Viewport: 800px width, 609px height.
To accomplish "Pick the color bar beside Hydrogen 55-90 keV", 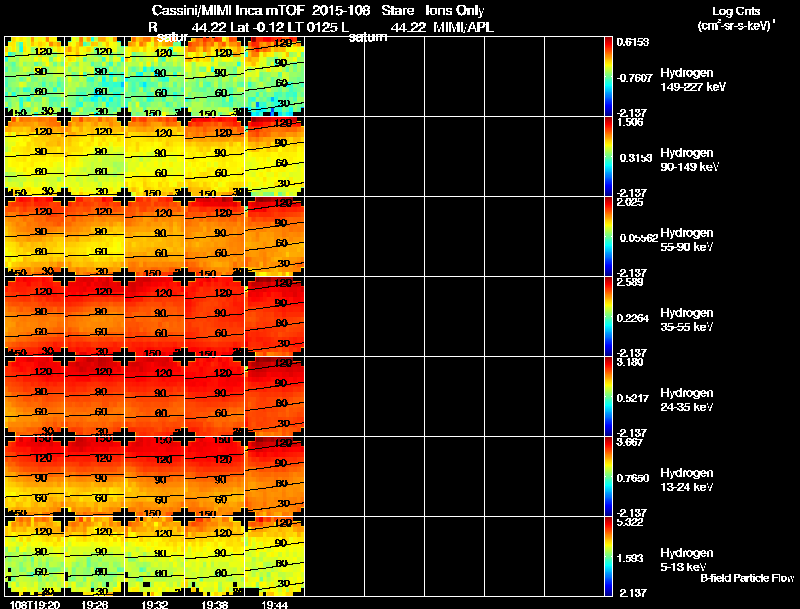I will [608, 236].
